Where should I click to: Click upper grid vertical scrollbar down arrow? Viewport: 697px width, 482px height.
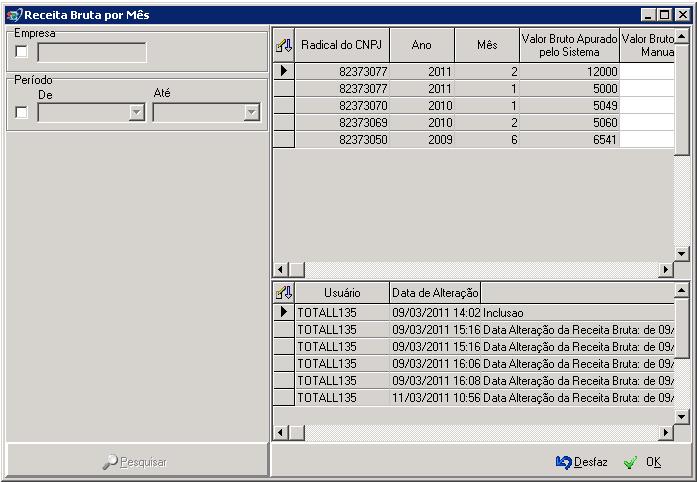[682, 254]
